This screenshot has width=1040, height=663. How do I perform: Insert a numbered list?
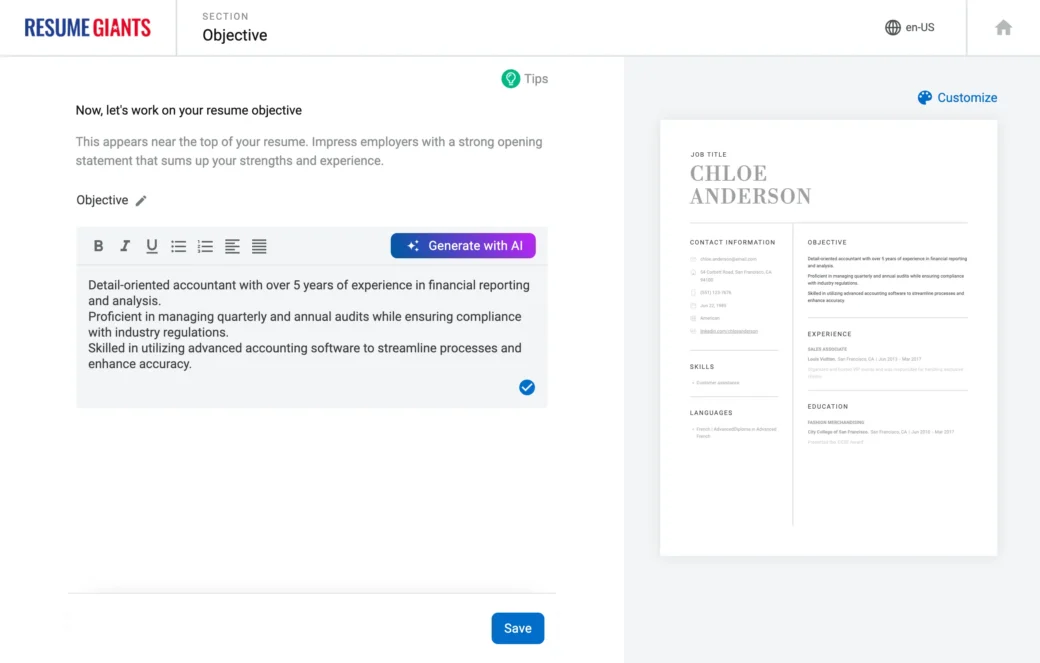205,246
